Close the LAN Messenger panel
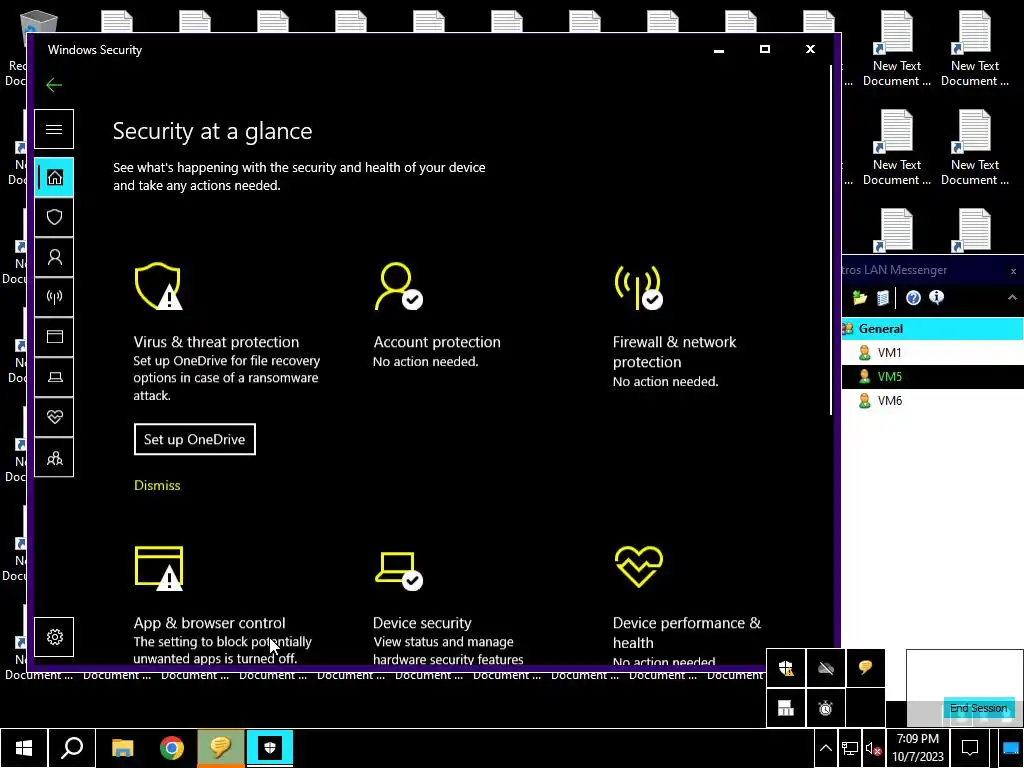 tap(1013, 270)
